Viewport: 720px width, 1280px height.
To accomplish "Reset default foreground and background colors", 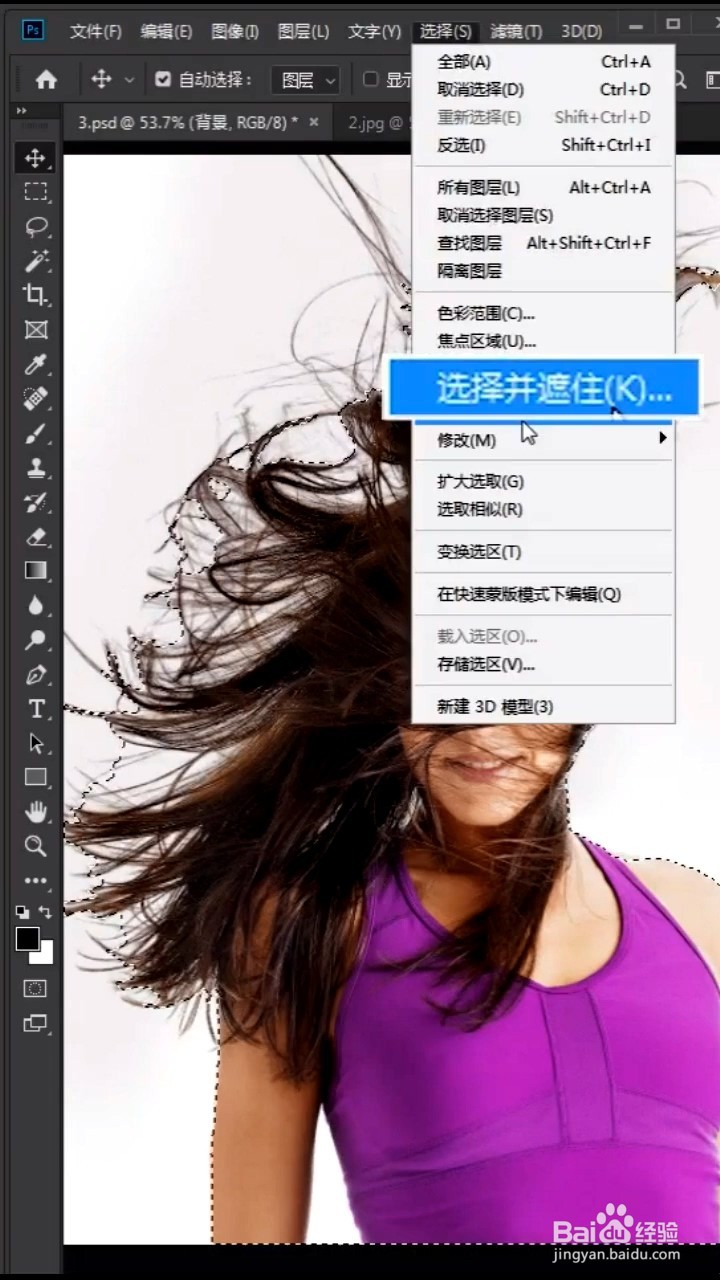I will pos(22,912).
